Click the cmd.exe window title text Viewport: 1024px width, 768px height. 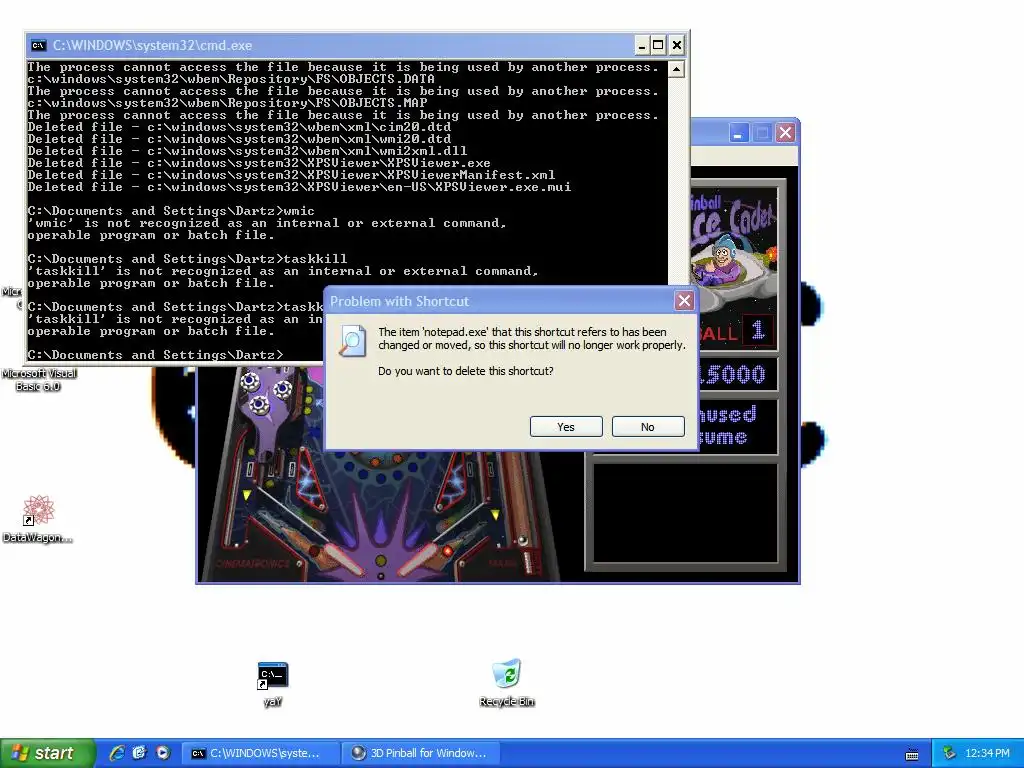152,45
